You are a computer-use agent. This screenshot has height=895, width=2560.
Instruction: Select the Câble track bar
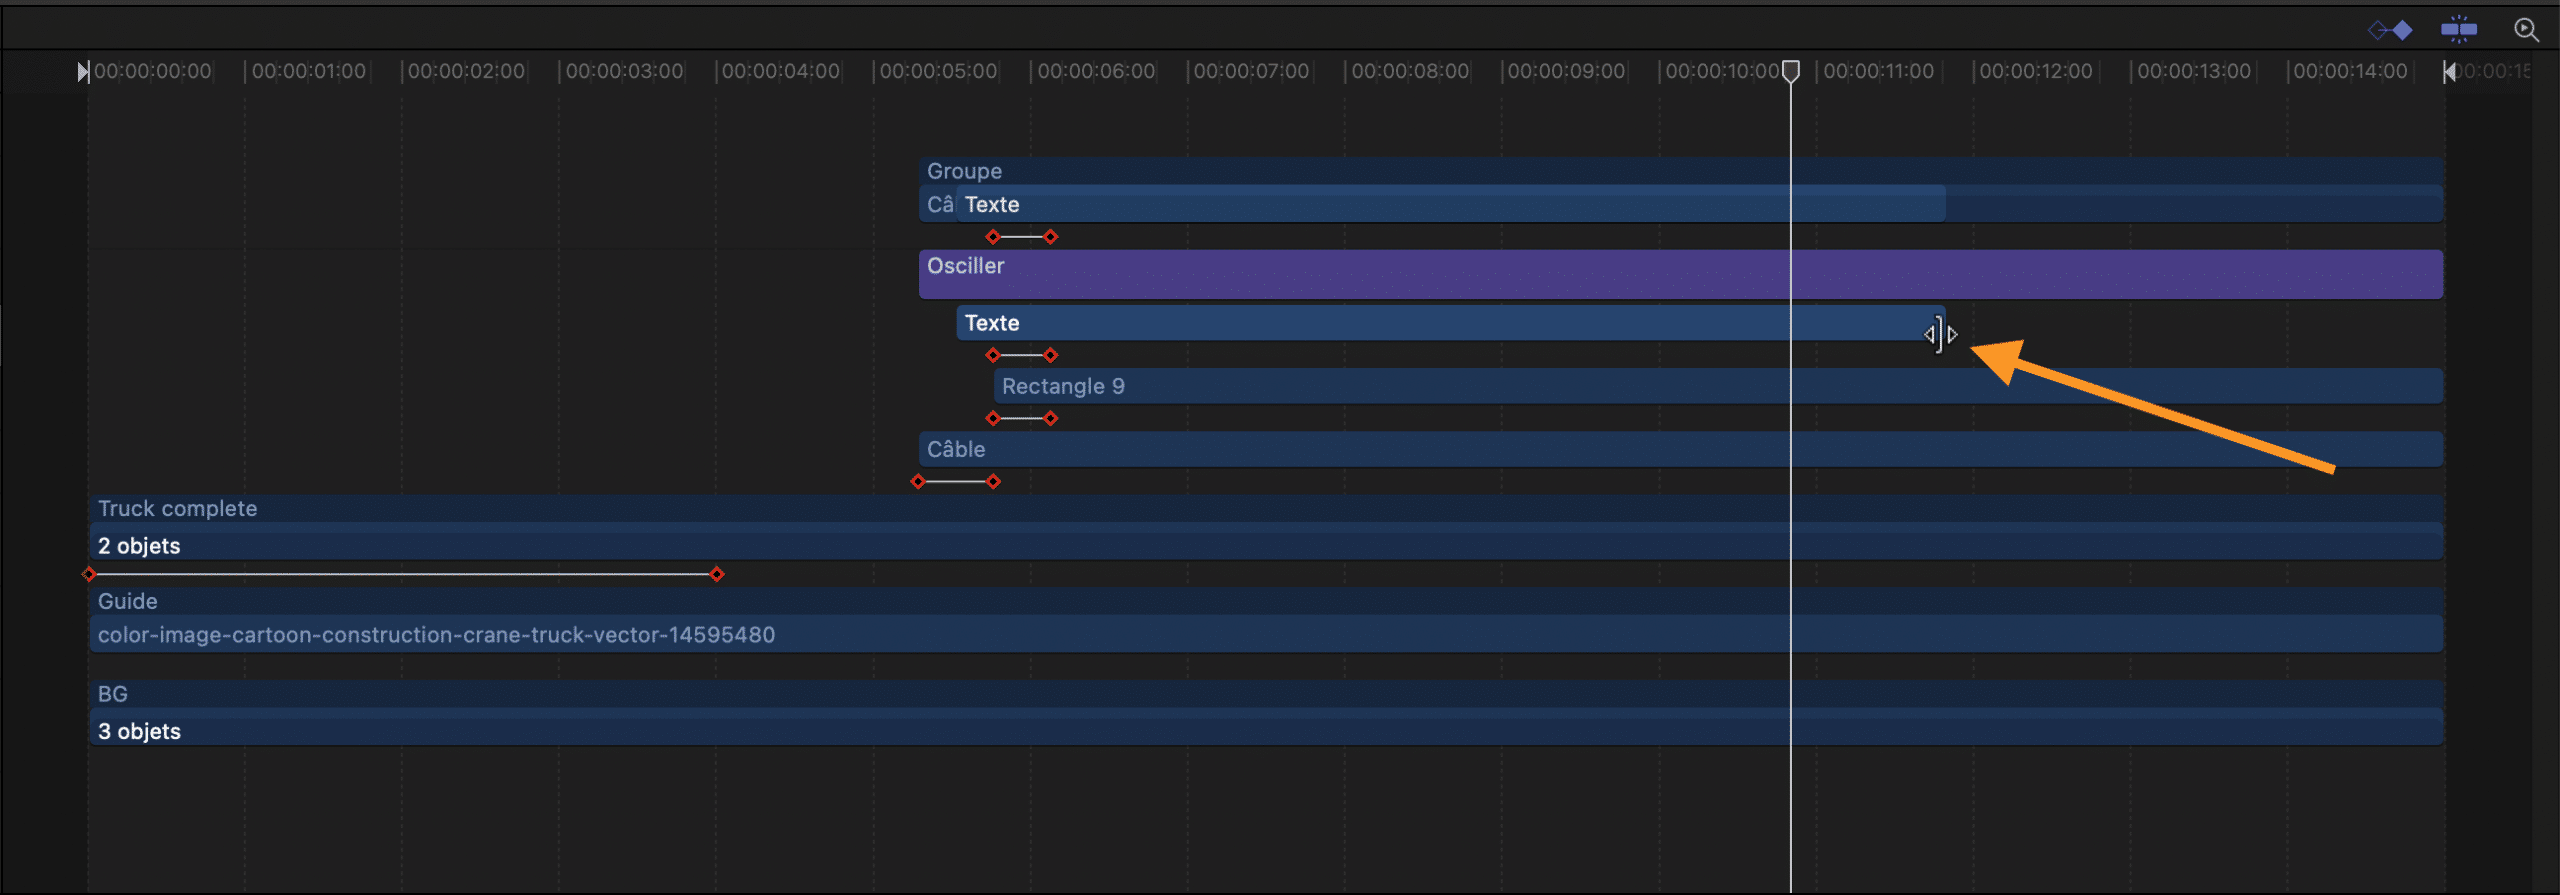tap(1681, 449)
